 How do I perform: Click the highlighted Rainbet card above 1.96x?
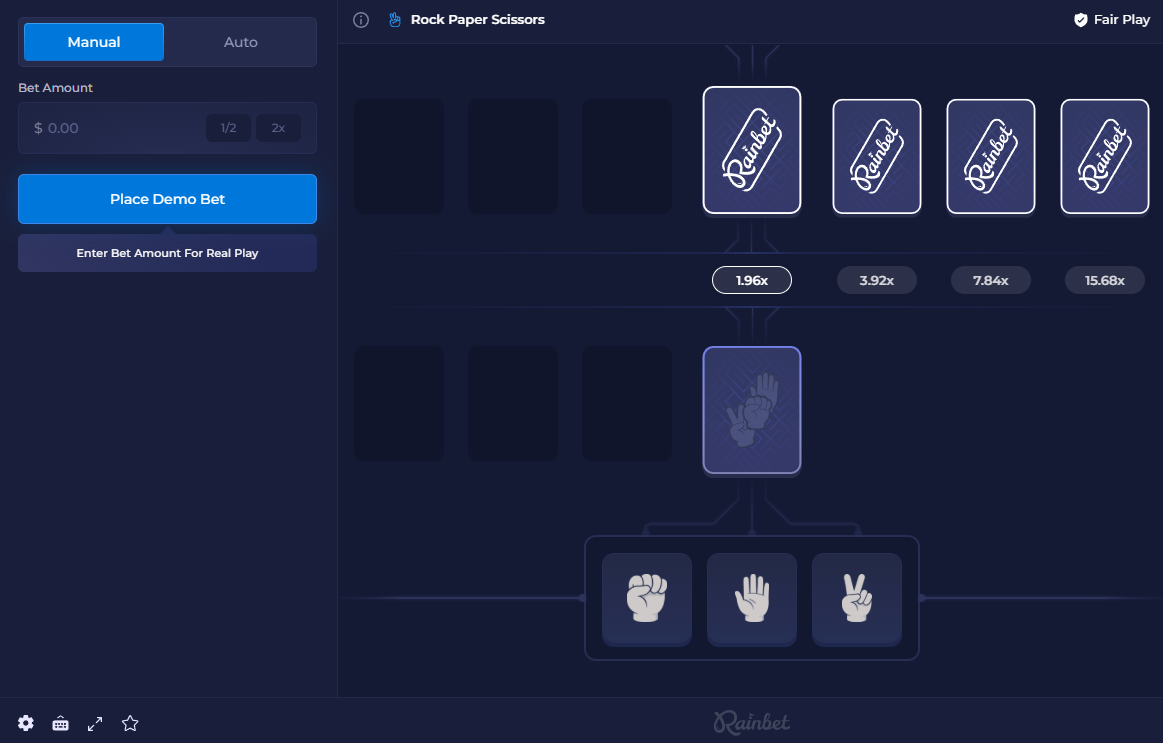[x=751, y=150]
